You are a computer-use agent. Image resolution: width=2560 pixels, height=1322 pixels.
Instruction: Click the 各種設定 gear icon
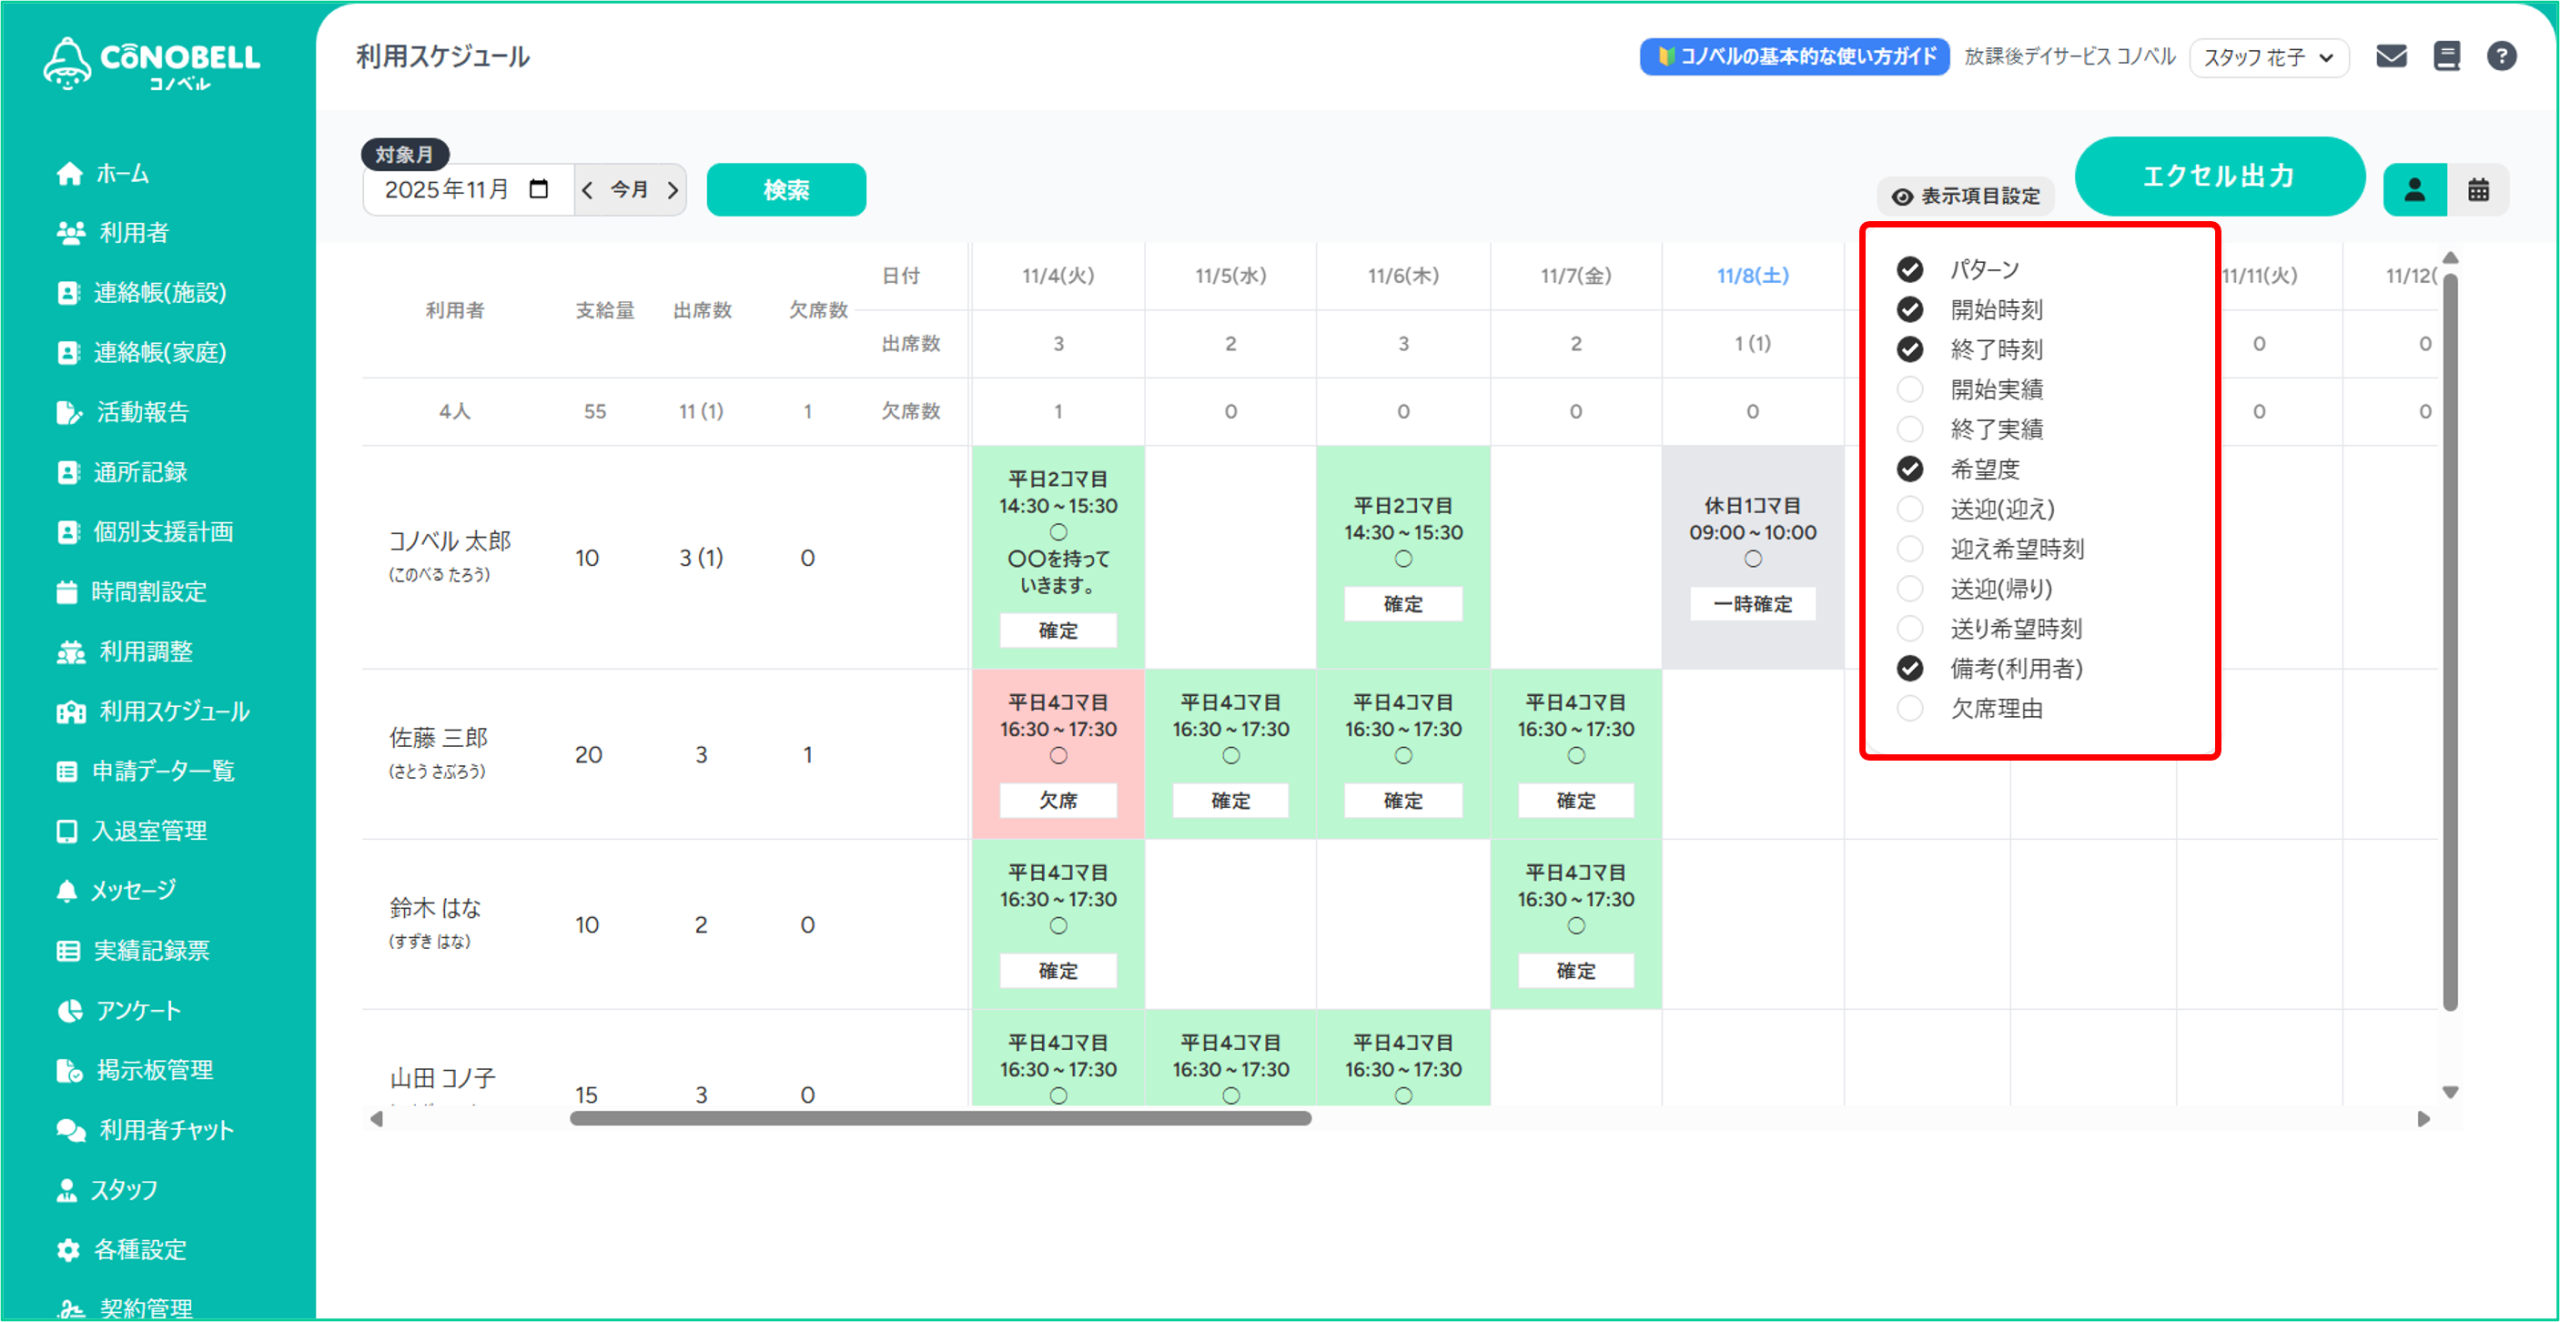(68, 1250)
